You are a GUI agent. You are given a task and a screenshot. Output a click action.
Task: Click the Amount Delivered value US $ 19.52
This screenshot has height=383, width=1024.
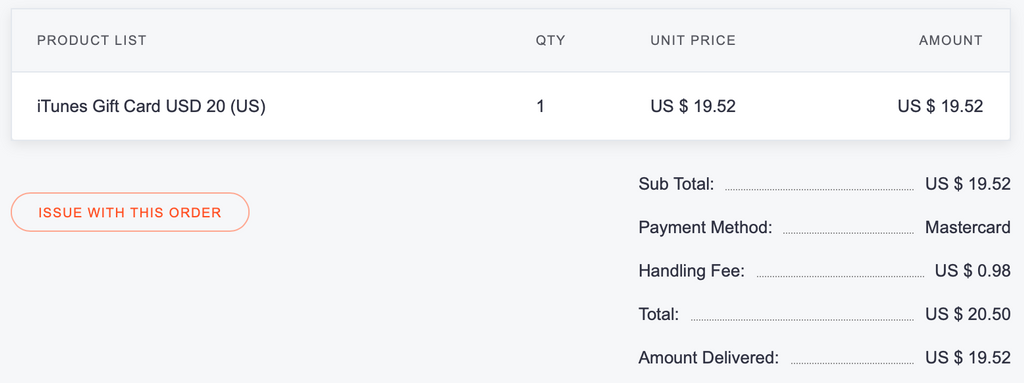point(968,358)
